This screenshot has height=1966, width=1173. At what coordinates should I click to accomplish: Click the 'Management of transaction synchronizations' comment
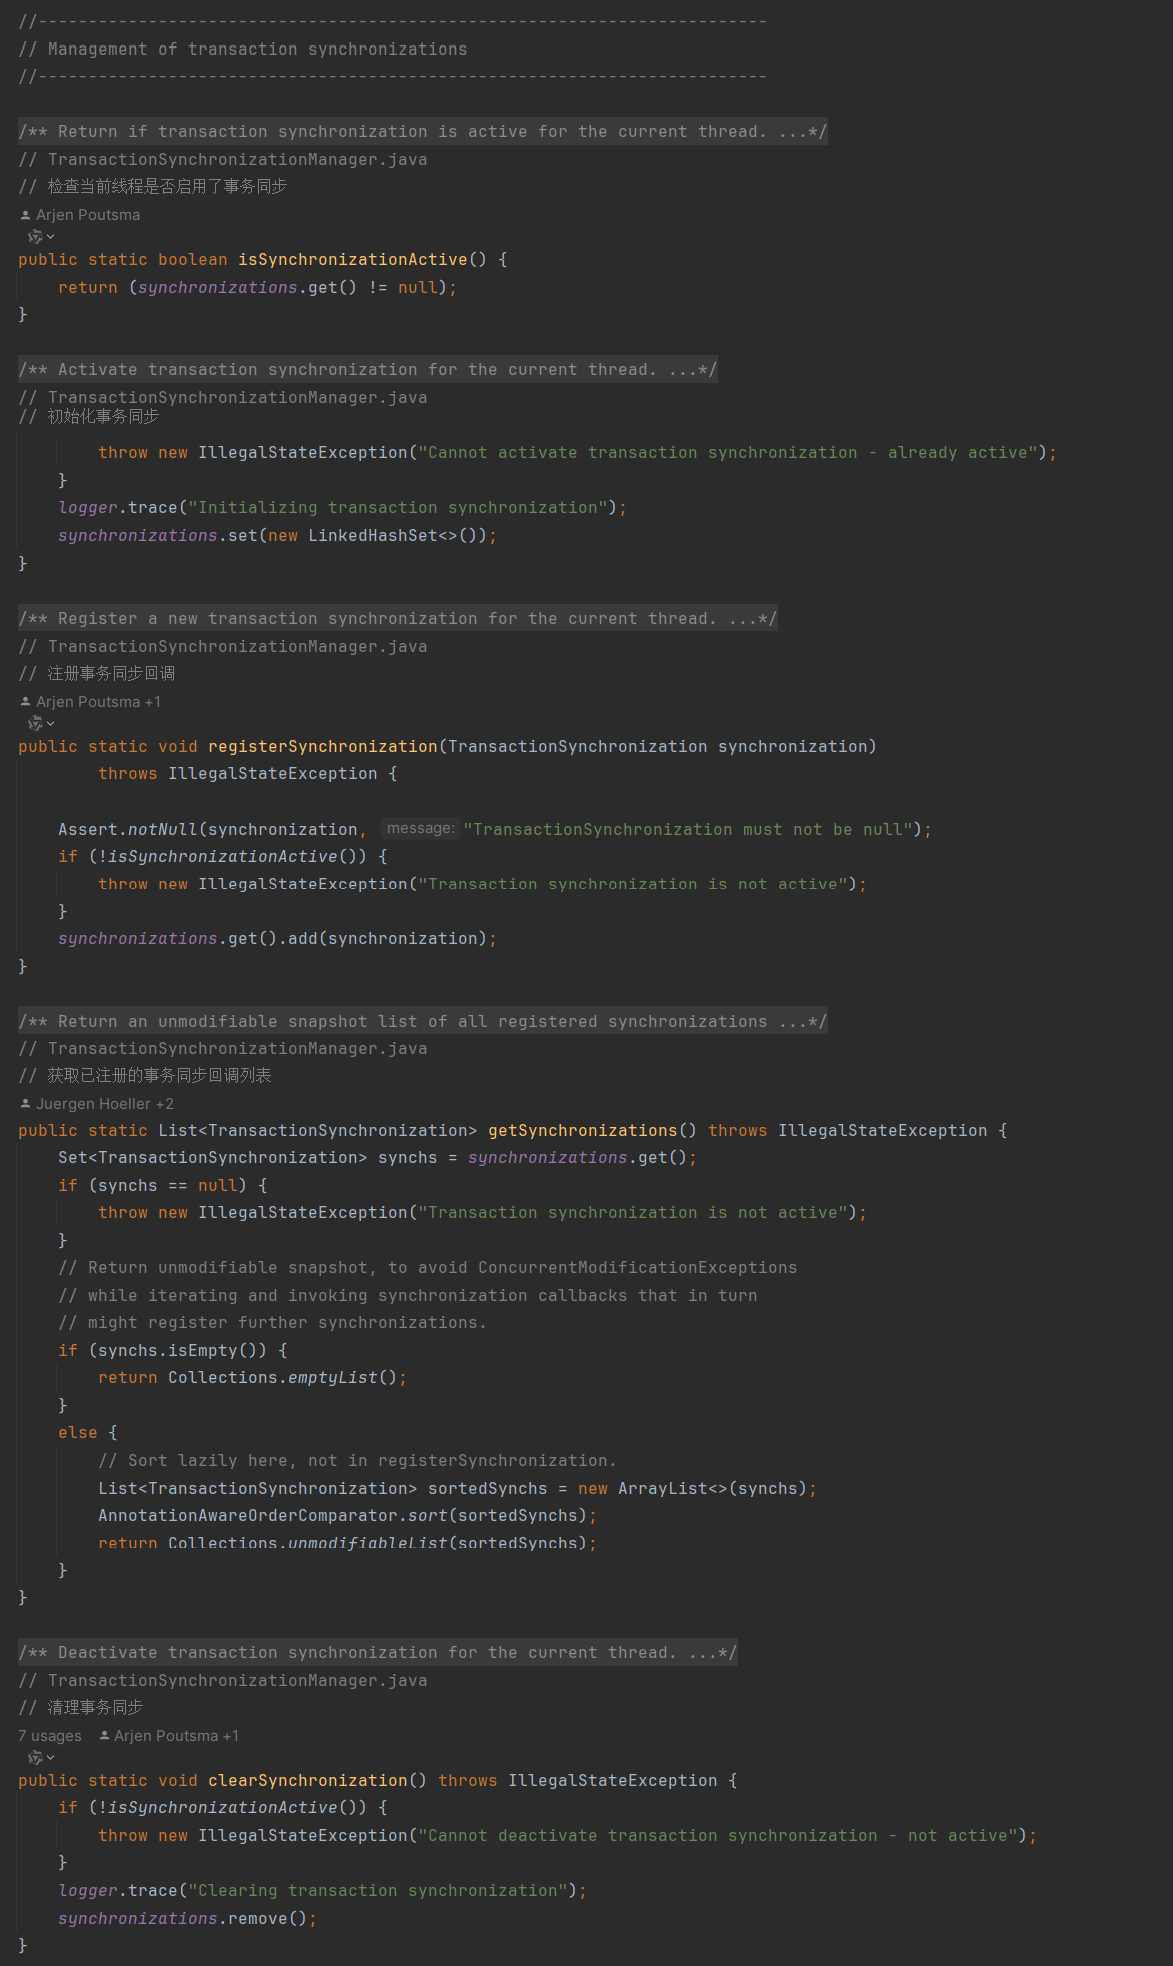(243, 49)
